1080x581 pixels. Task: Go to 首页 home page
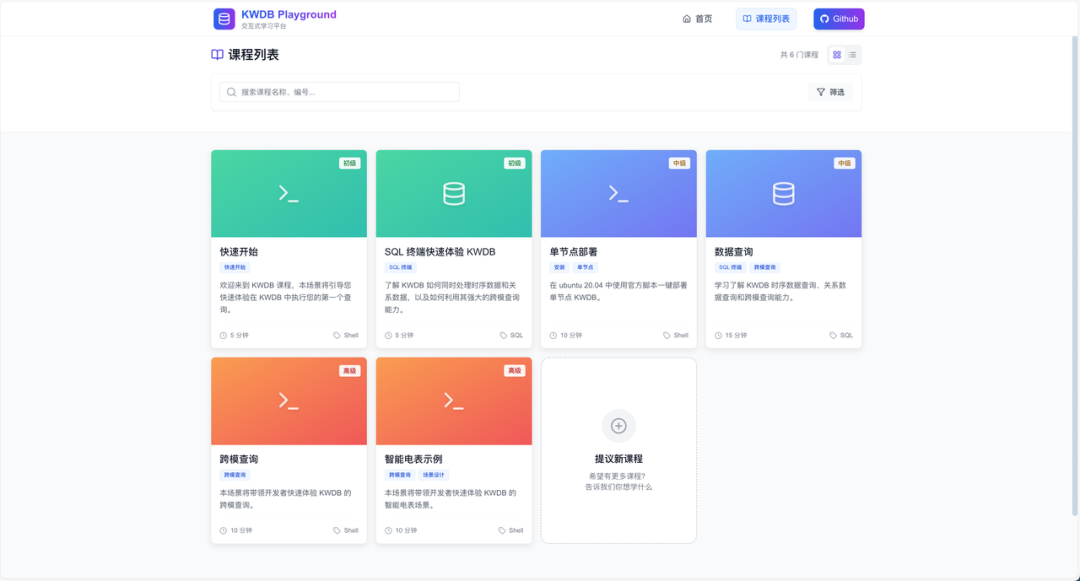[697, 19]
